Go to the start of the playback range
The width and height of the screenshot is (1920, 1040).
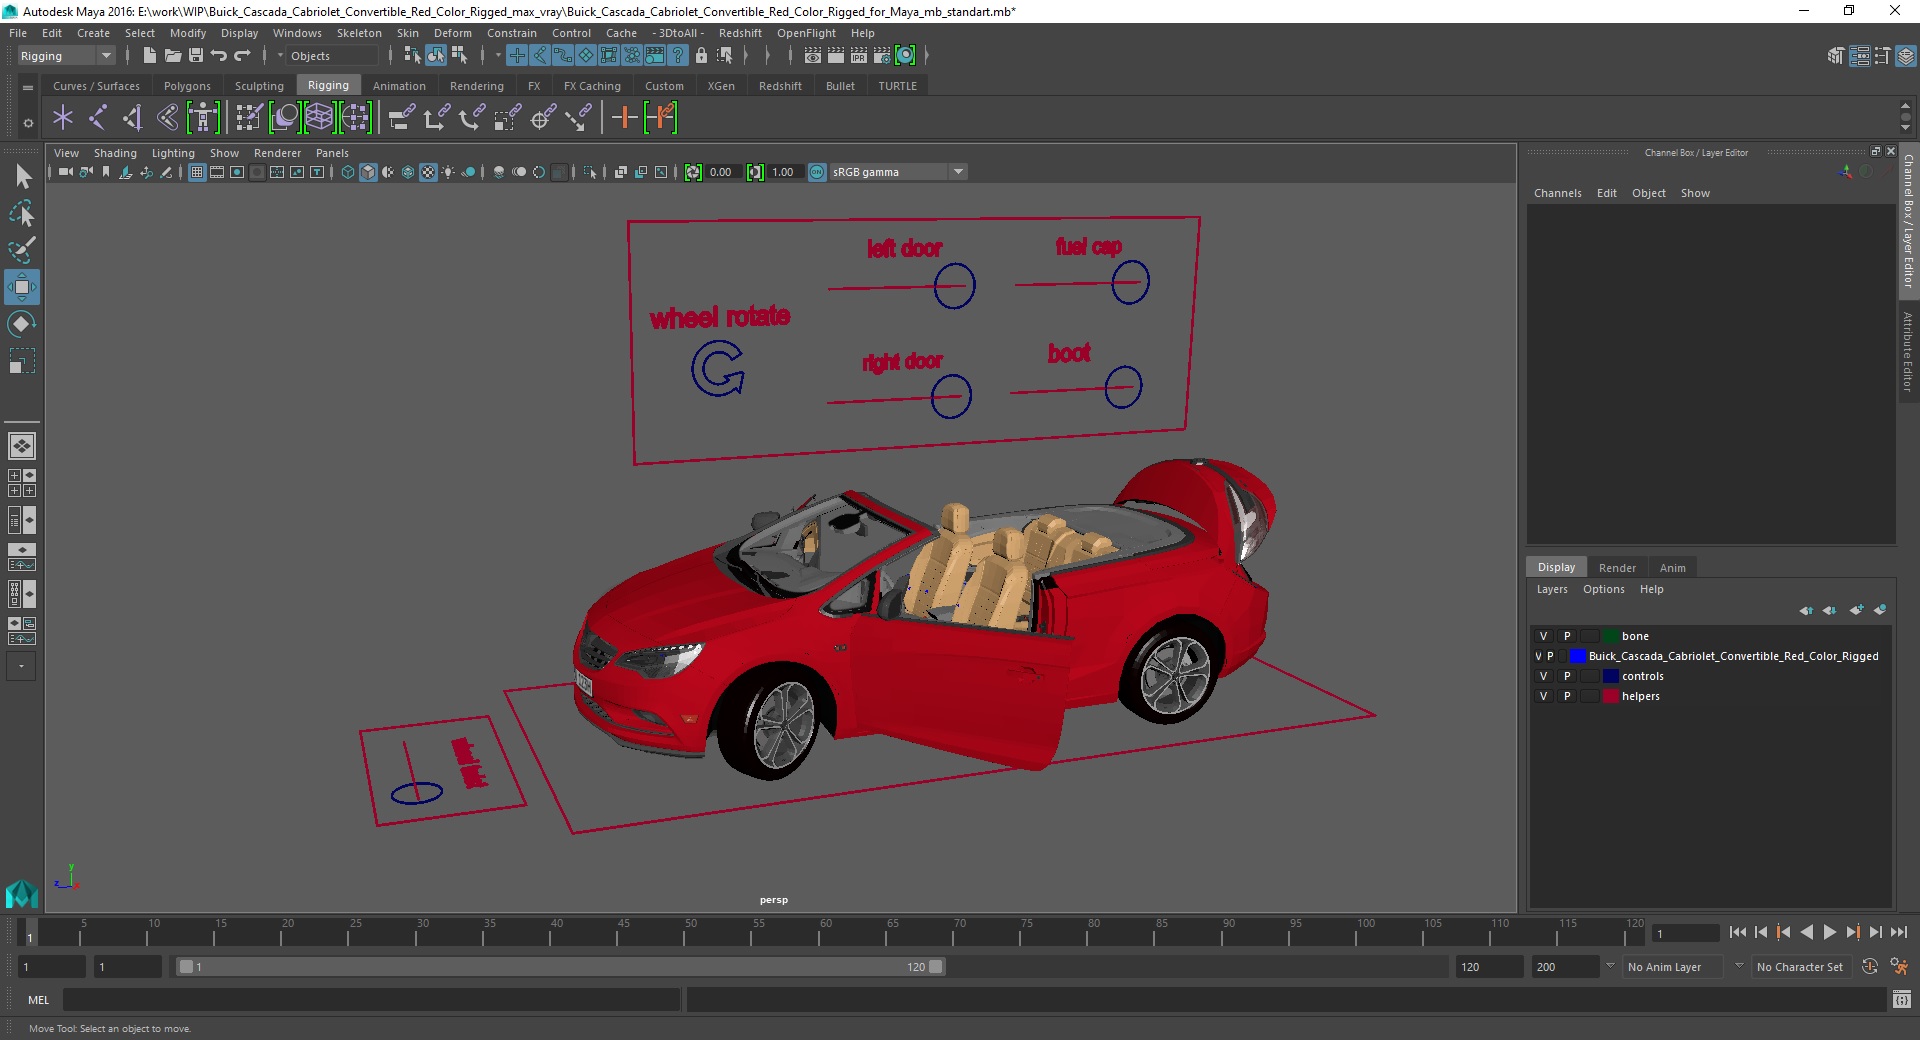(x=1737, y=932)
